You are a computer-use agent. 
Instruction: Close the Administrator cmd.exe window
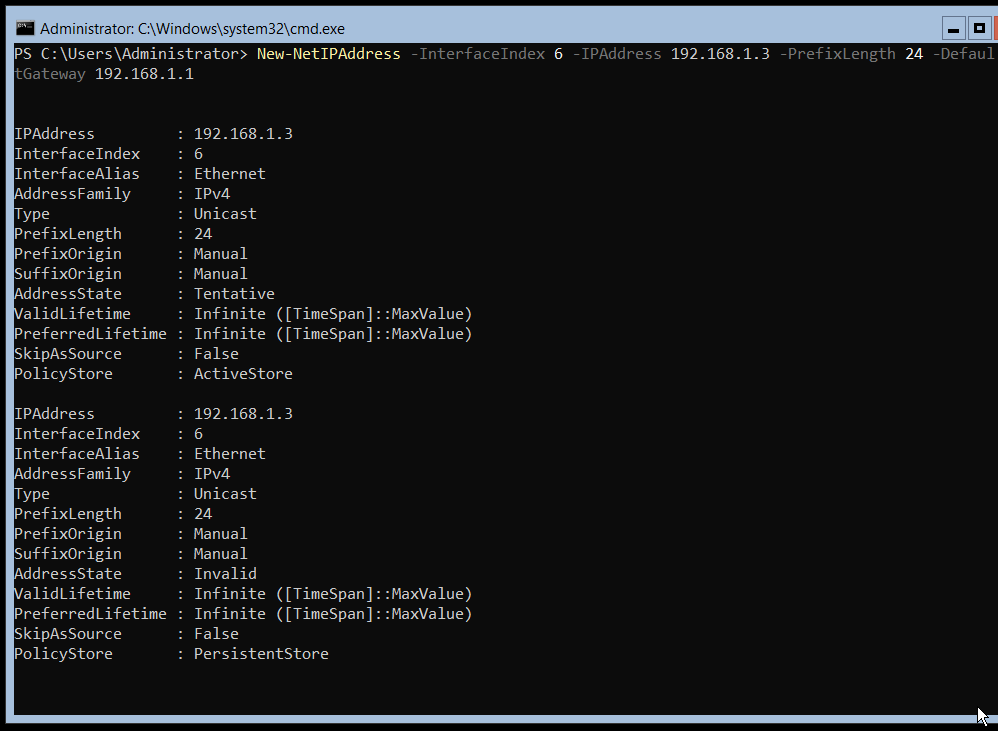tap(995, 27)
